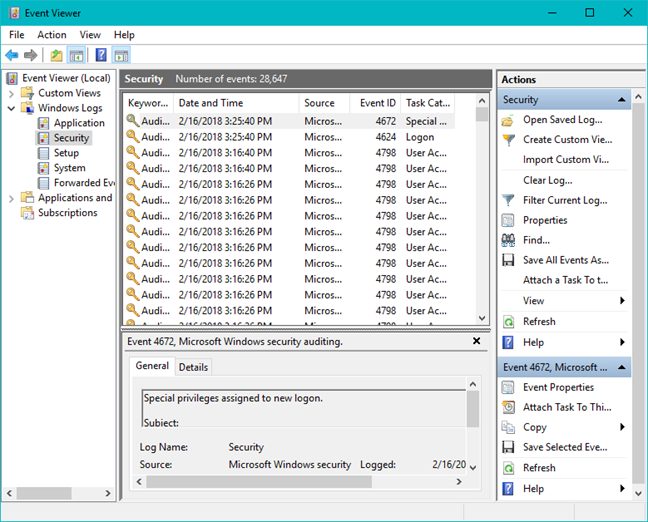Collapse the Windows Logs node
The height and width of the screenshot is (522, 648).
11,108
